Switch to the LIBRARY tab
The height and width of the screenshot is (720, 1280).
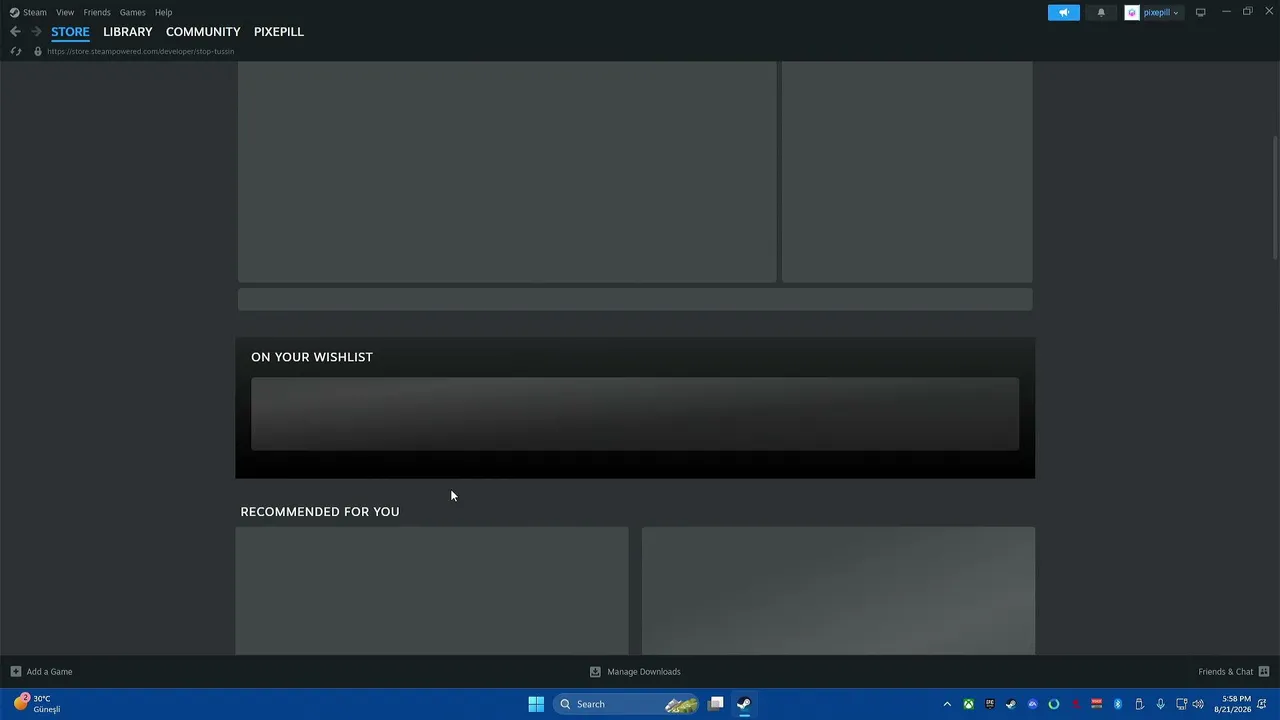tap(127, 32)
